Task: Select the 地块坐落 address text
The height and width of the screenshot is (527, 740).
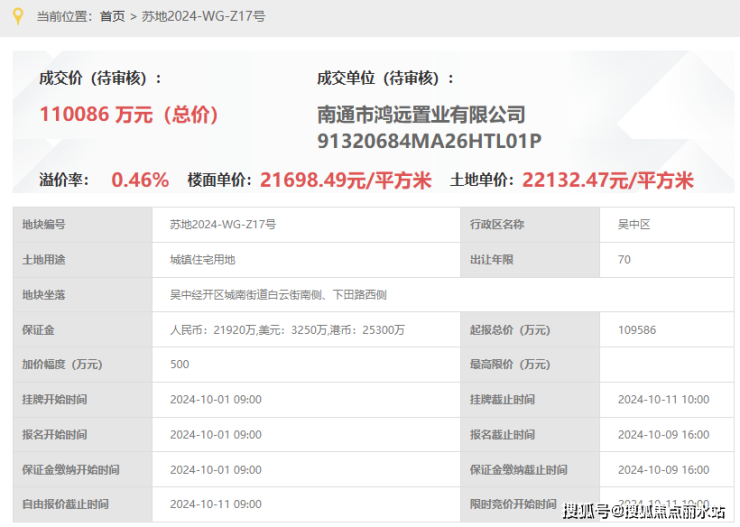Action: tap(278, 295)
